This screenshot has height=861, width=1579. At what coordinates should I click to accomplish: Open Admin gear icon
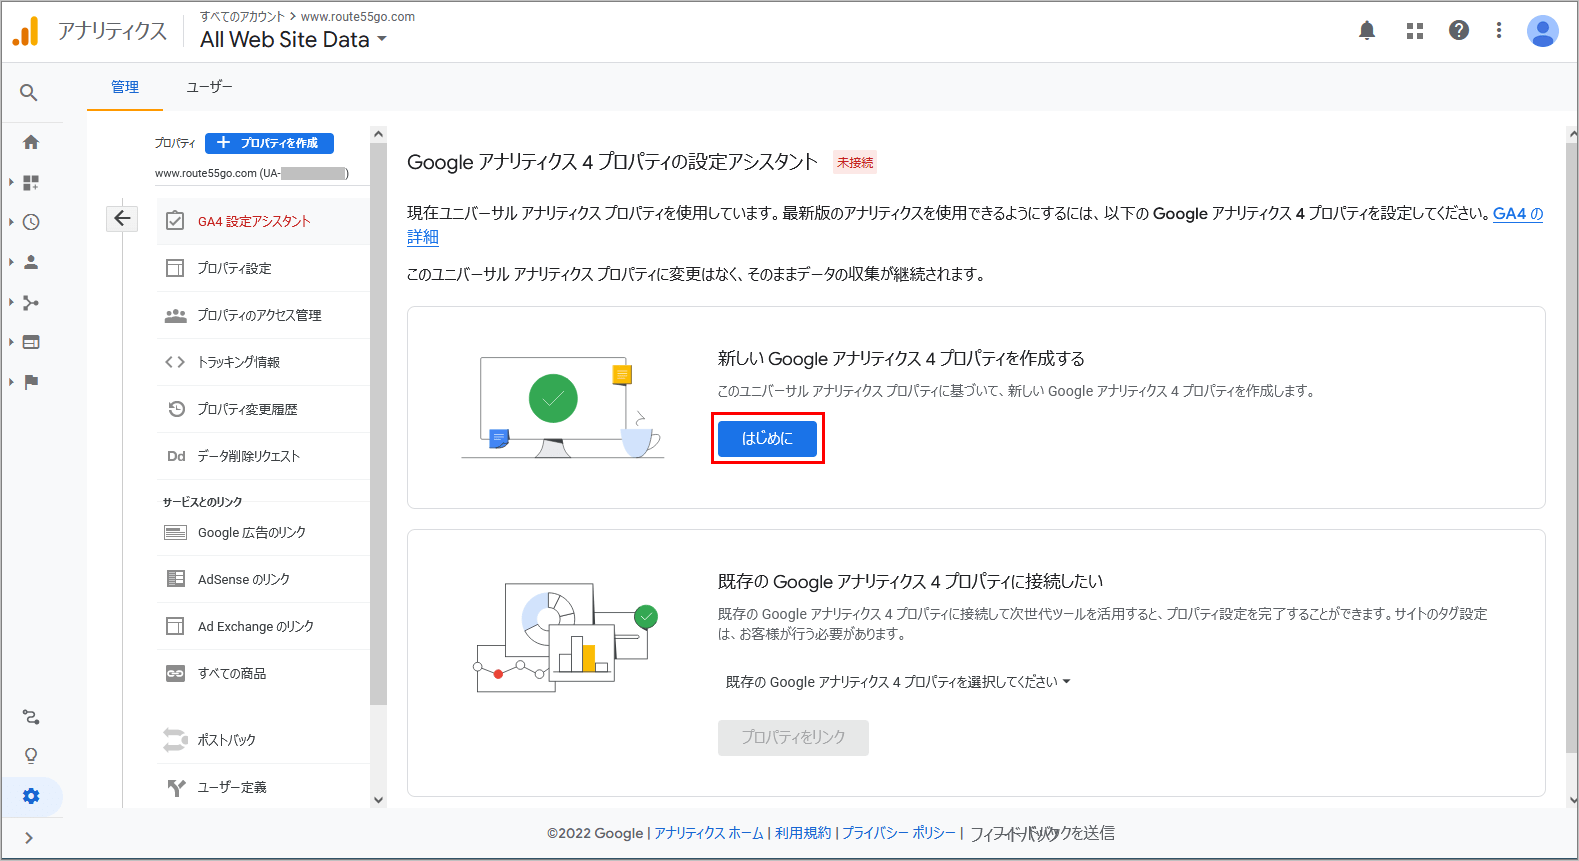(31, 796)
